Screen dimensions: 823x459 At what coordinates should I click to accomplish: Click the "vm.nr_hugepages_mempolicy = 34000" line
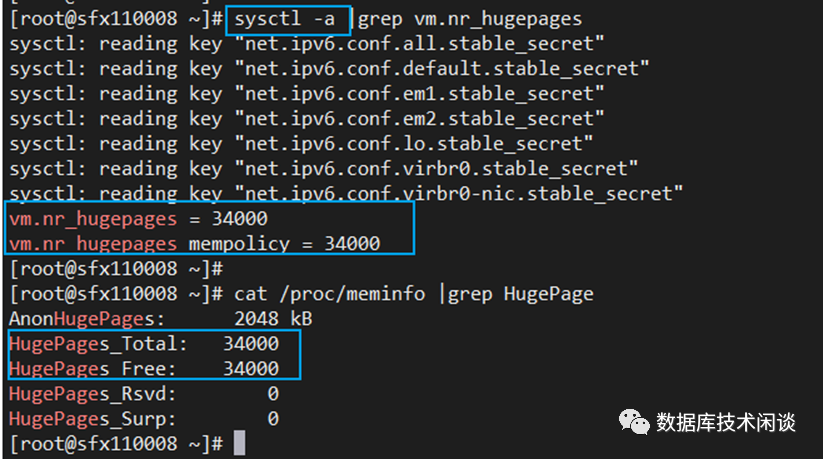point(194,243)
